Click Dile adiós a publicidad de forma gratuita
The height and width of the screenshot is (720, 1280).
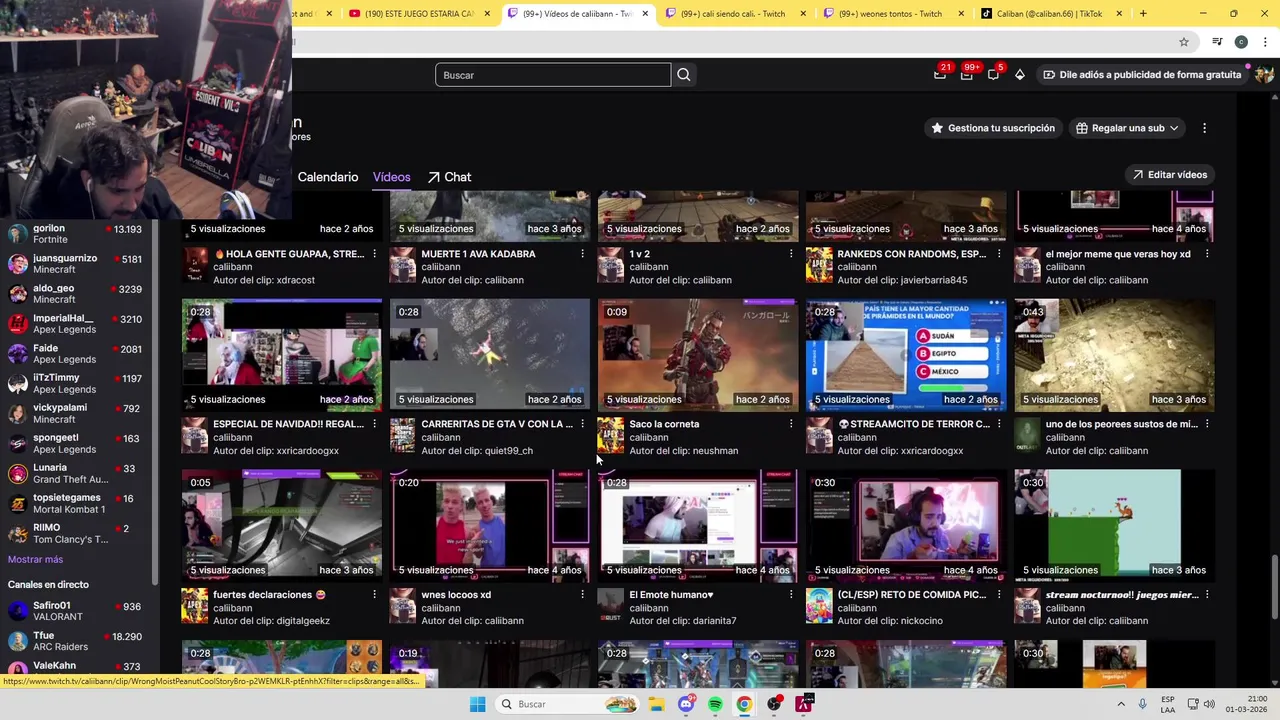click(x=1142, y=74)
